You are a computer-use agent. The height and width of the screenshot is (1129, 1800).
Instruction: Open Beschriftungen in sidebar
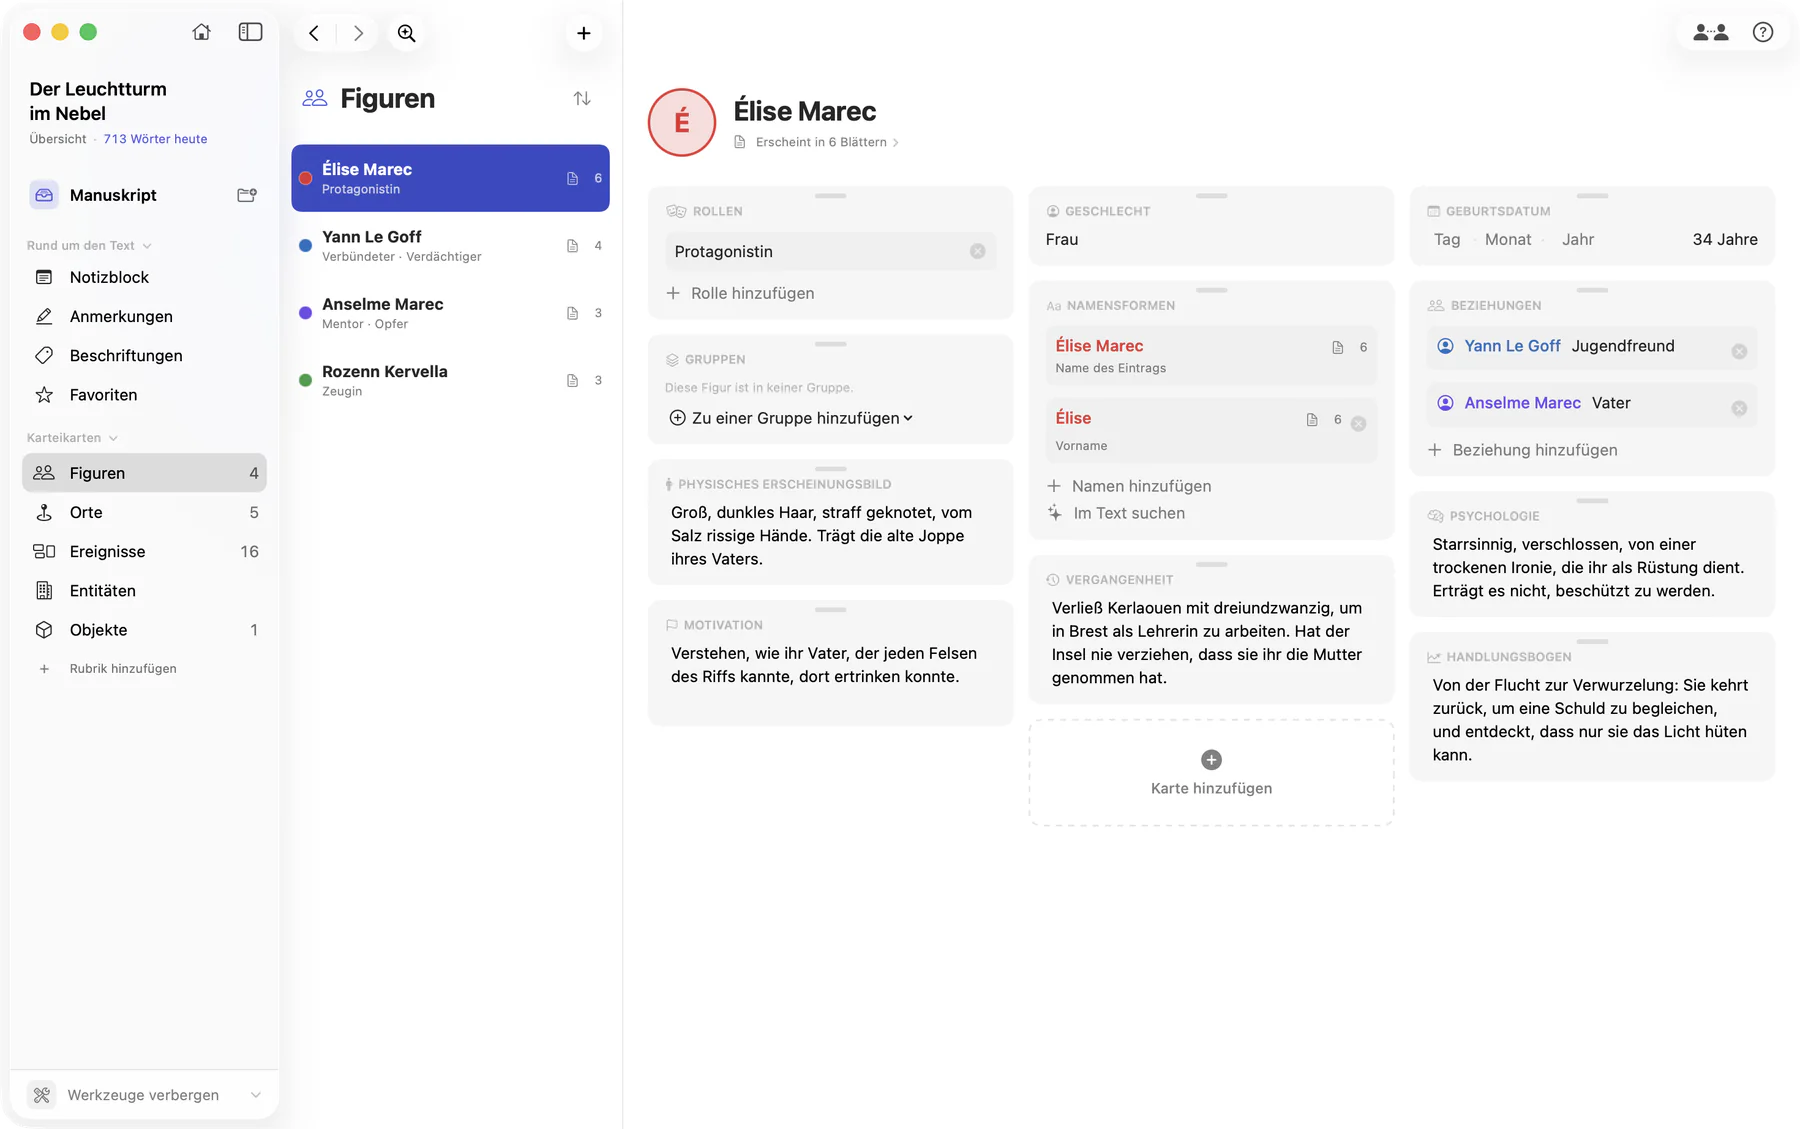[x=144, y=355]
